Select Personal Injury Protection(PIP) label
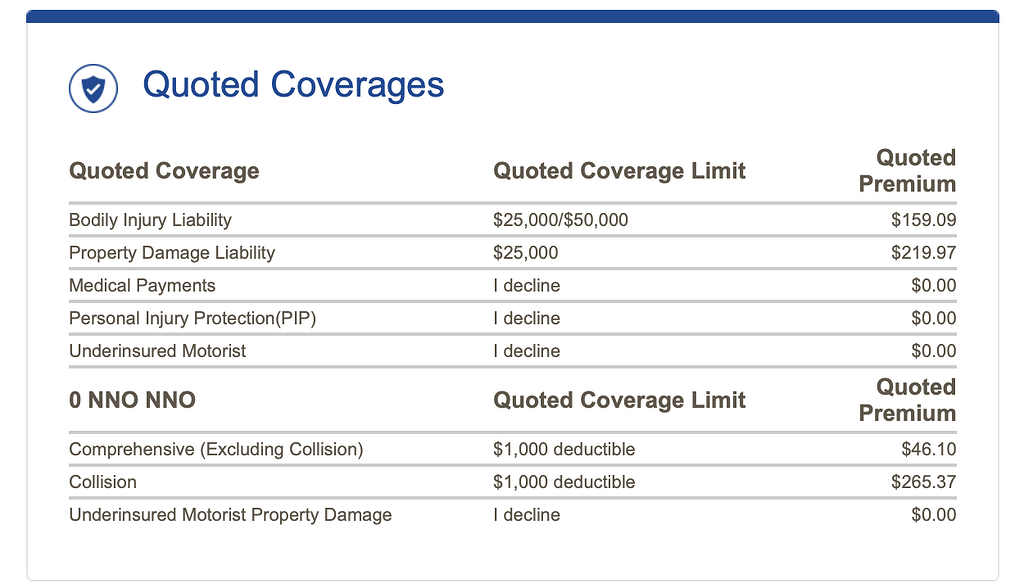The height and width of the screenshot is (588, 1024). pos(192,319)
